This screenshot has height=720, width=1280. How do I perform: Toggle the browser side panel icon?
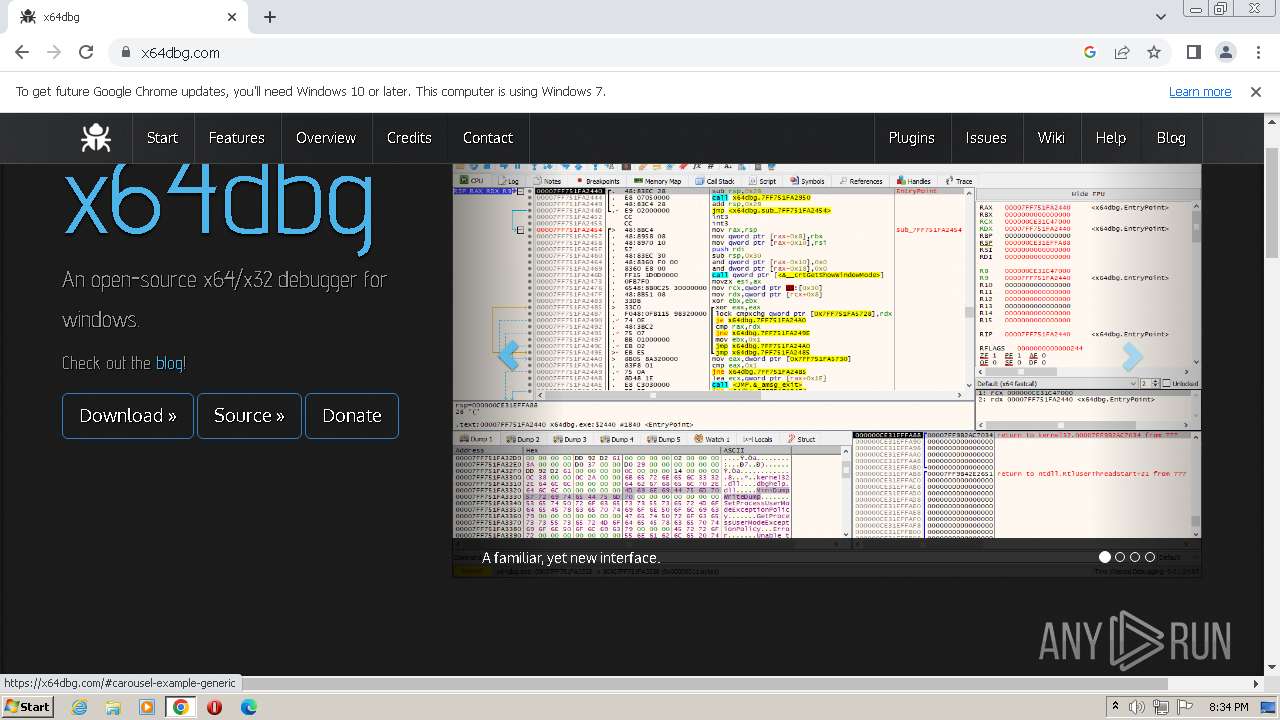(x=1194, y=52)
